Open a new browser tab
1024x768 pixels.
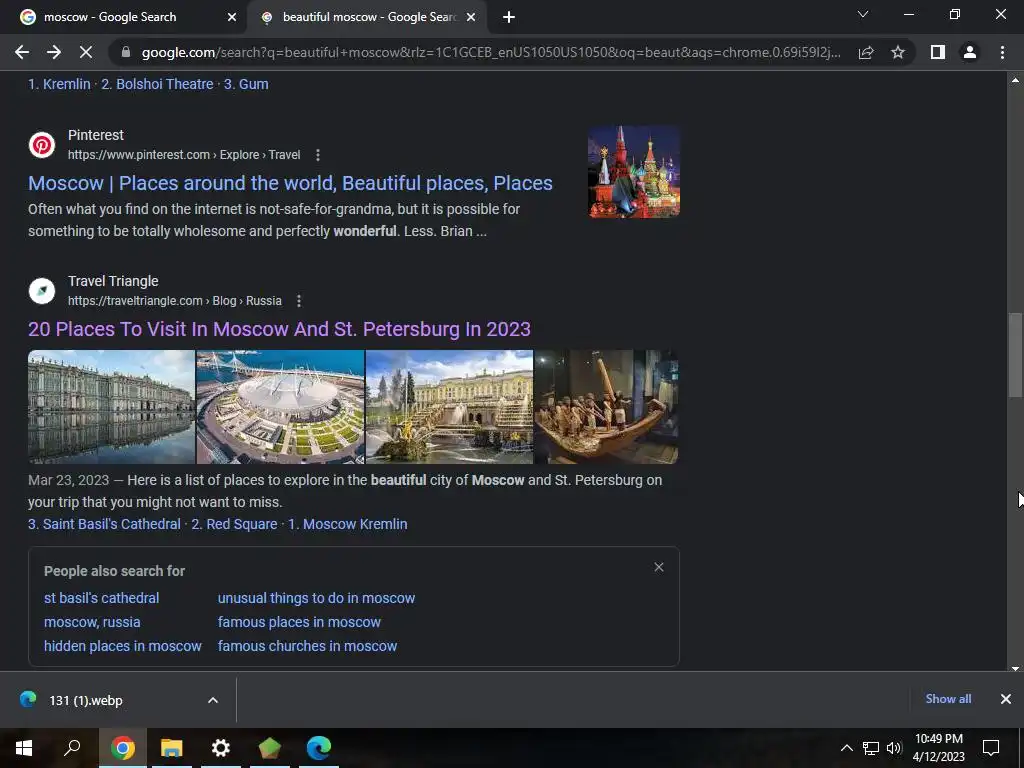click(509, 17)
